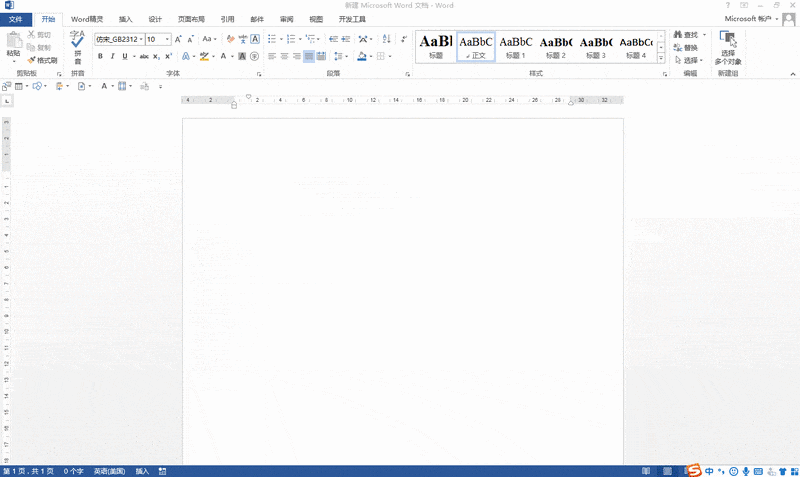This screenshot has width=800, height=477.
Task: Click the 英语(美国) language status indicator
Action: (x=108, y=471)
